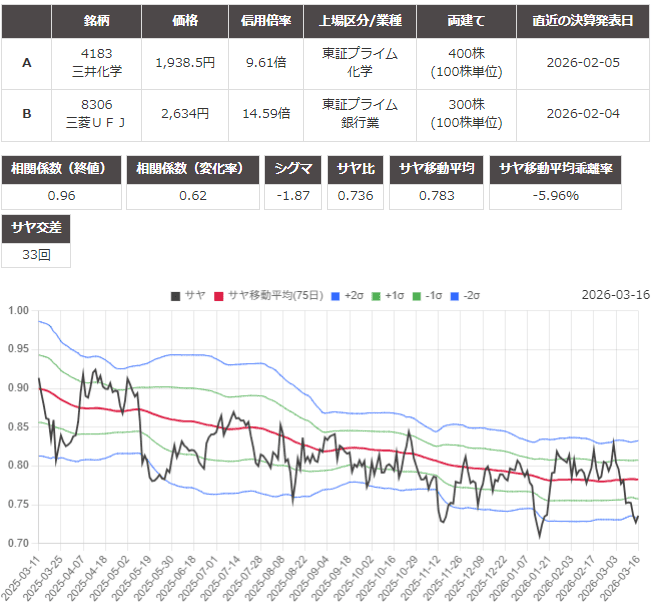653x606 pixels.
Task: Select stock 8306 三菱UFJ in row B
Action: tap(96, 113)
